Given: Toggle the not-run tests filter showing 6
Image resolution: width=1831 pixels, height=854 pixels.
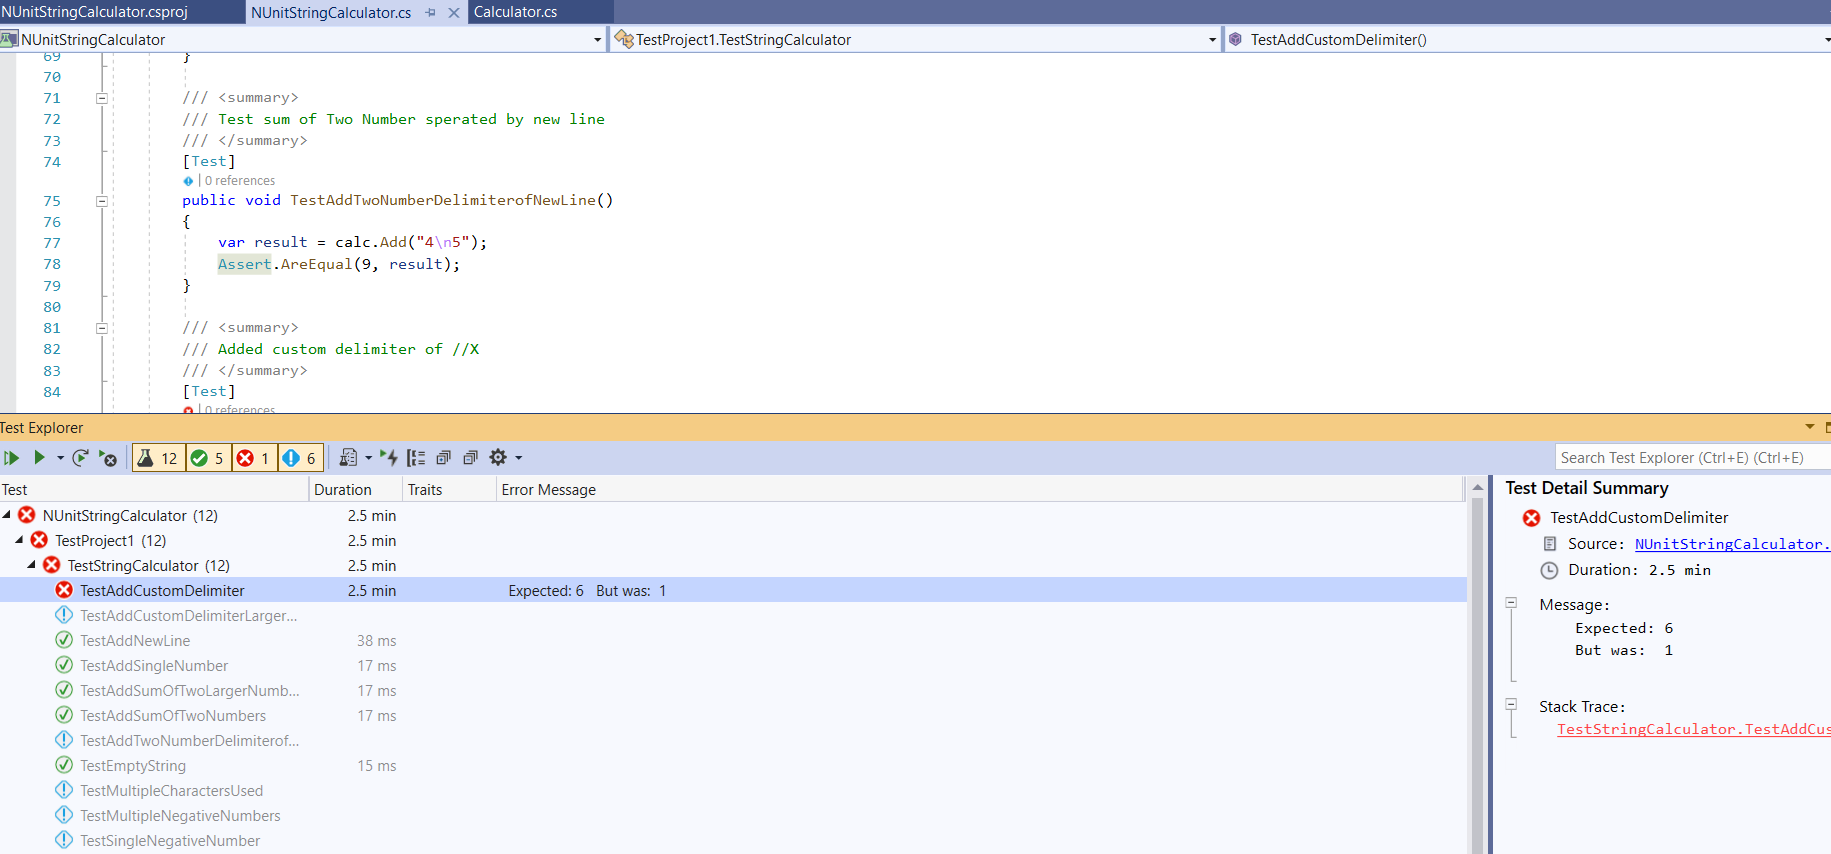Looking at the screenshot, I should tap(300, 458).
